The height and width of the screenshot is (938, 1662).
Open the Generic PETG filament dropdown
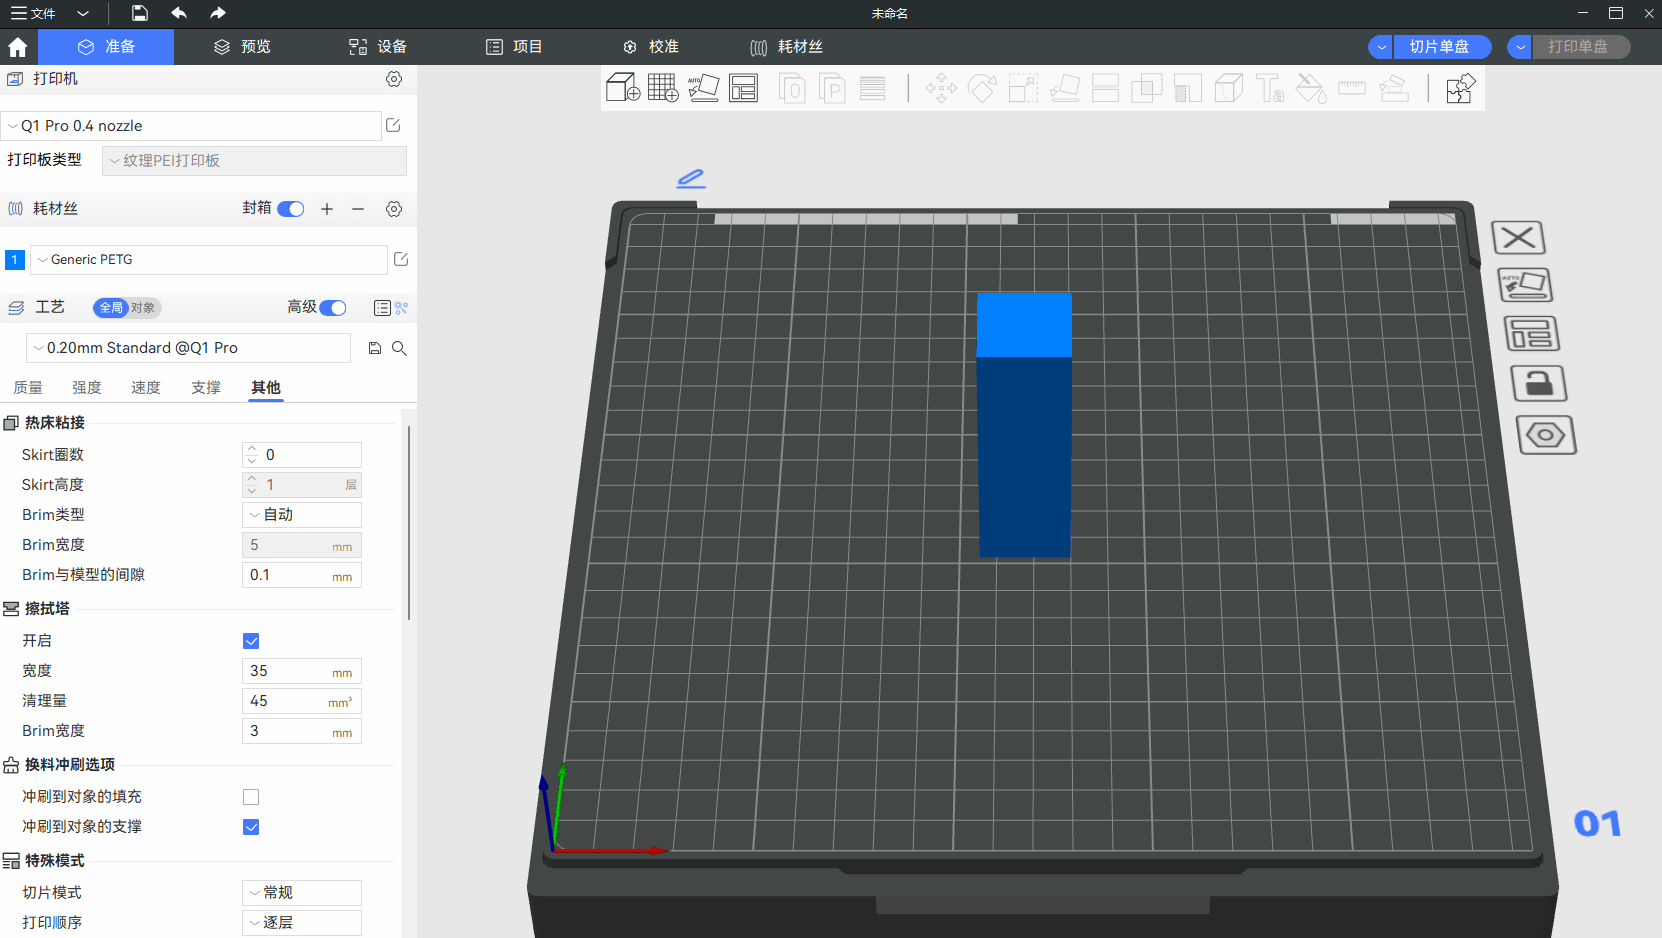coord(208,260)
